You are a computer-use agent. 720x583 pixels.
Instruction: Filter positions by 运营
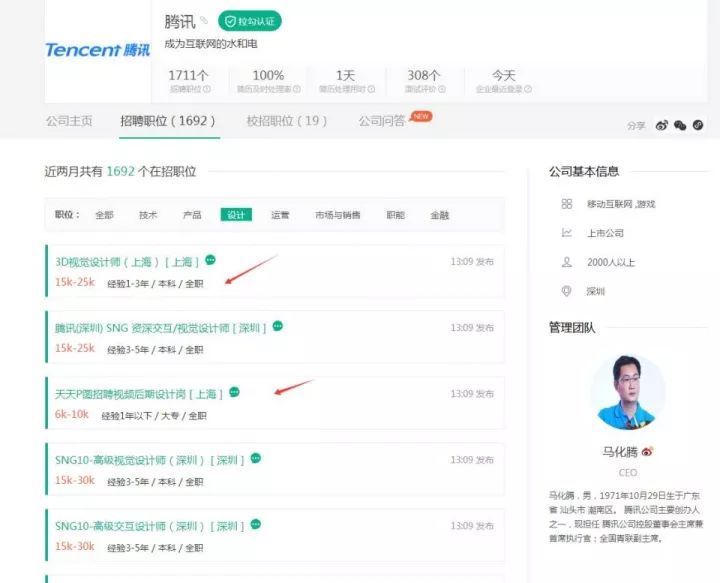(x=280, y=215)
